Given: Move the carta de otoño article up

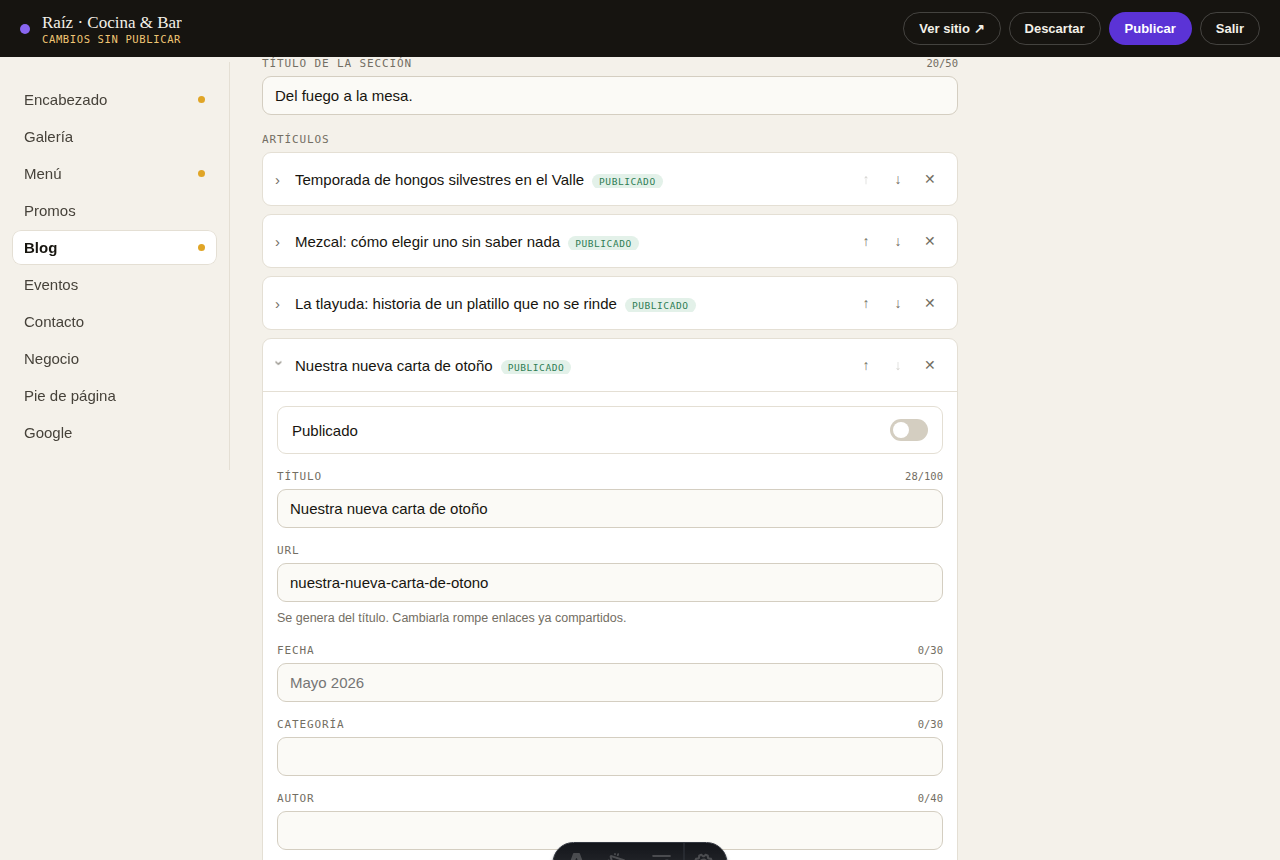Looking at the screenshot, I should [866, 365].
